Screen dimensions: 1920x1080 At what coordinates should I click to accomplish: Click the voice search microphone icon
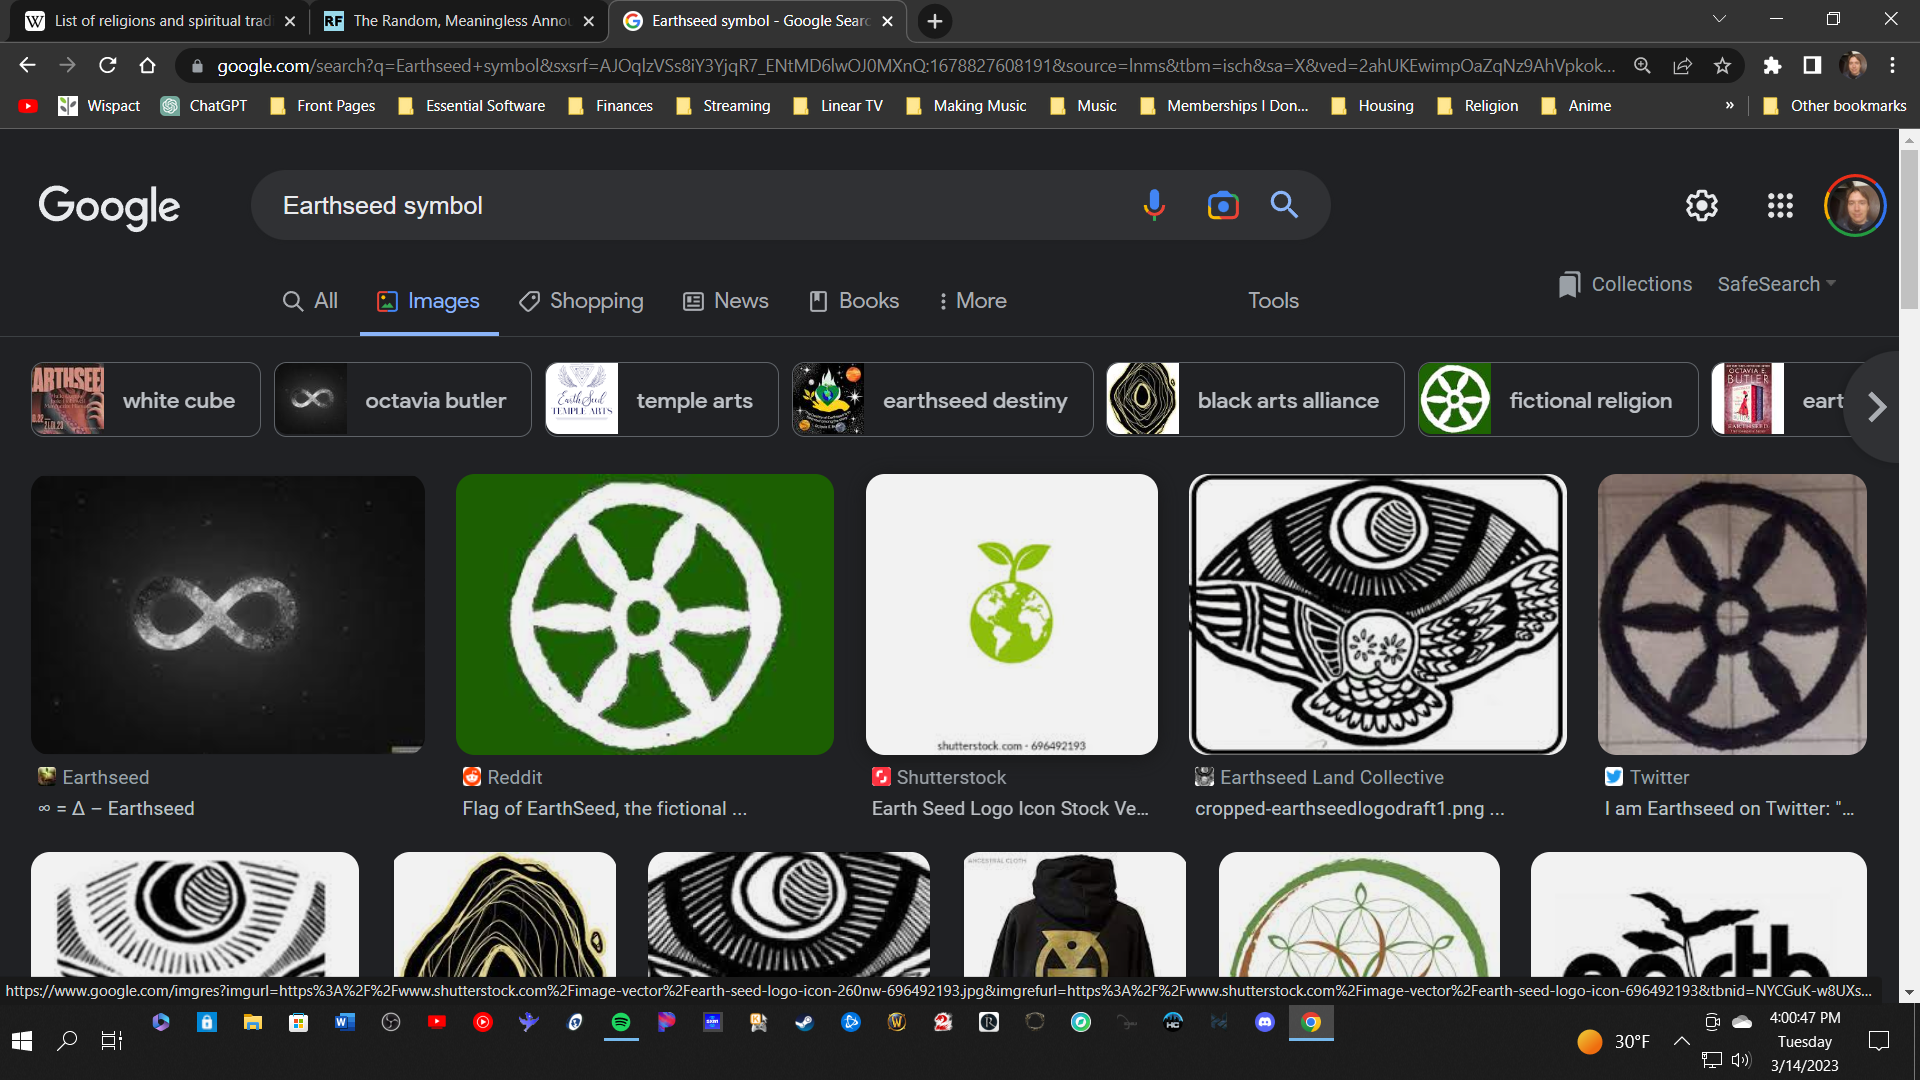[1154, 205]
